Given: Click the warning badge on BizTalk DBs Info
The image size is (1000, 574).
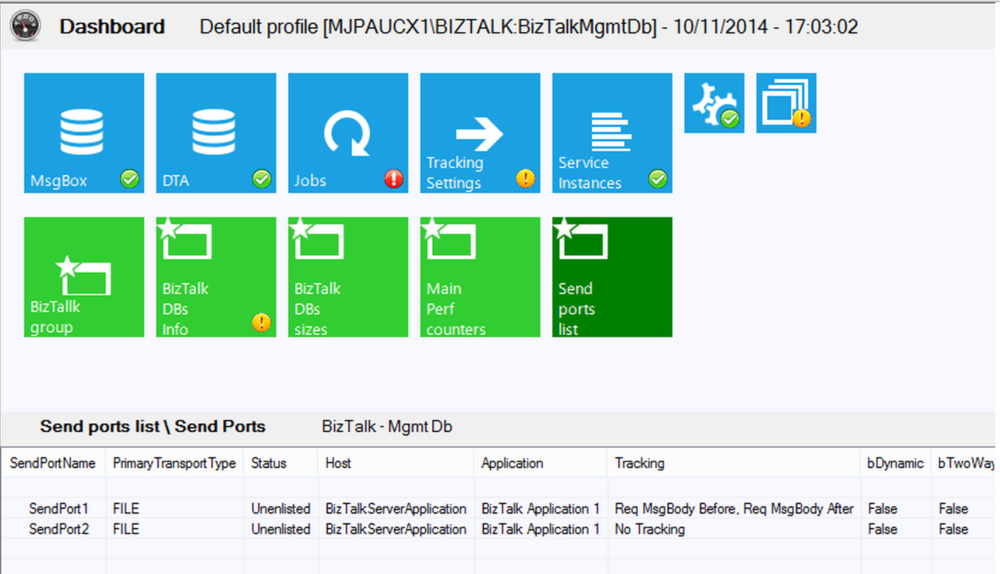Looking at the screenshot, I should 261,323.
